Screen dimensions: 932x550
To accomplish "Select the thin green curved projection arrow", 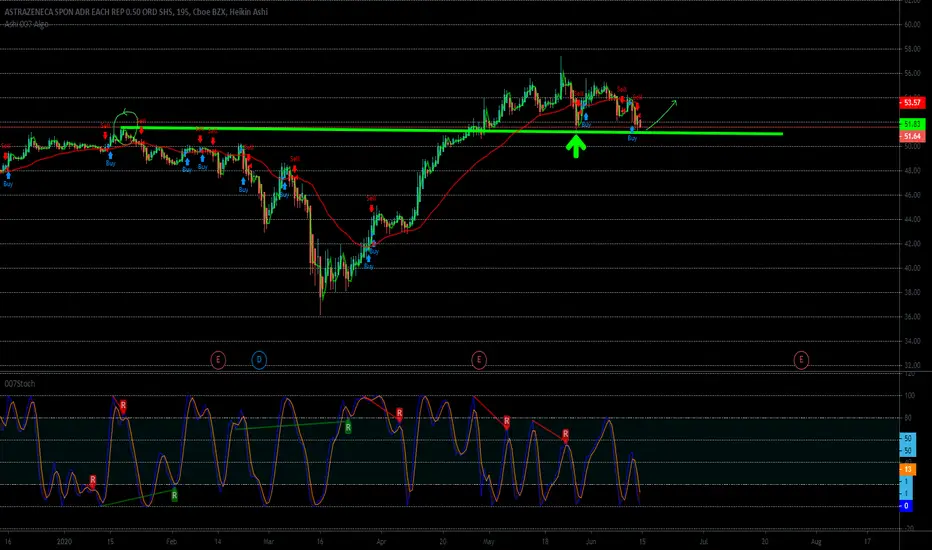I will pyautogui.click(x=662, y=114).
